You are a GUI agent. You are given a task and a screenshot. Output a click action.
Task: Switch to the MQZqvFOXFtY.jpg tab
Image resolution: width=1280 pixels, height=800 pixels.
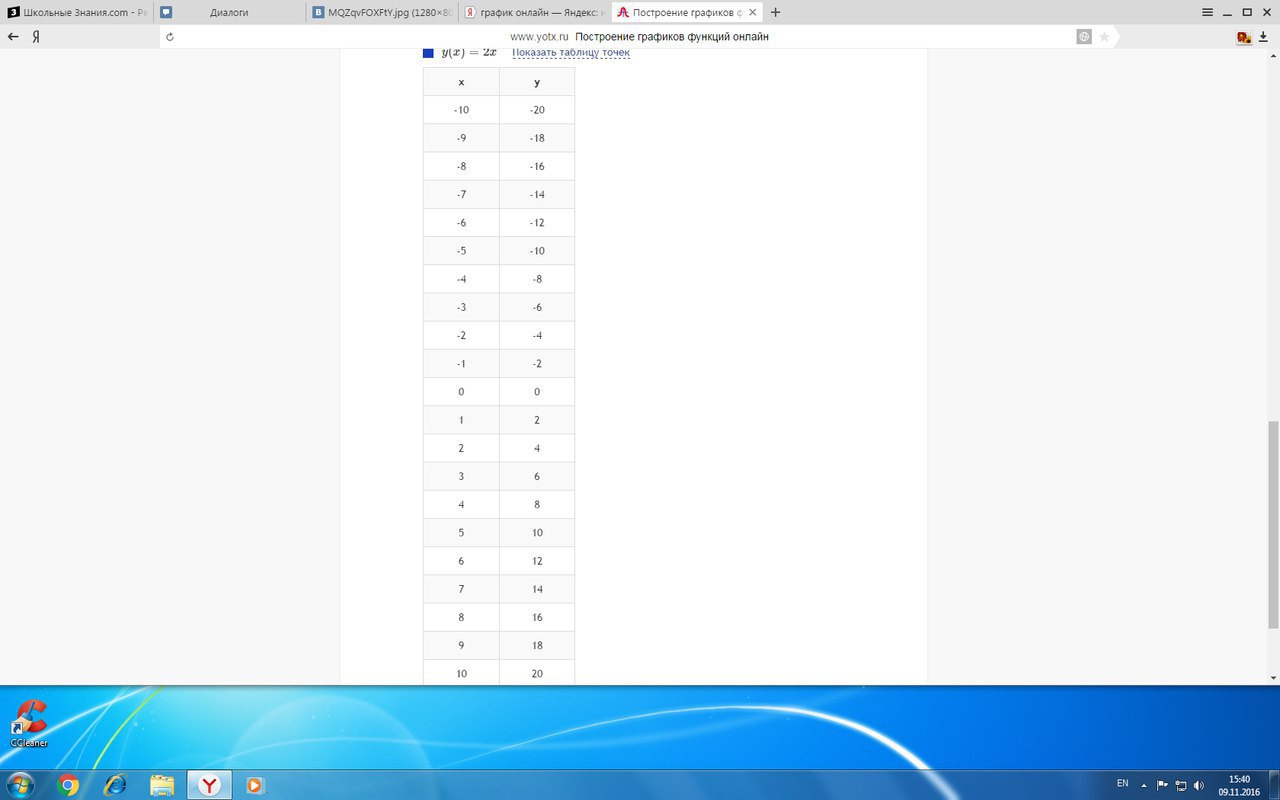point(381,12)
